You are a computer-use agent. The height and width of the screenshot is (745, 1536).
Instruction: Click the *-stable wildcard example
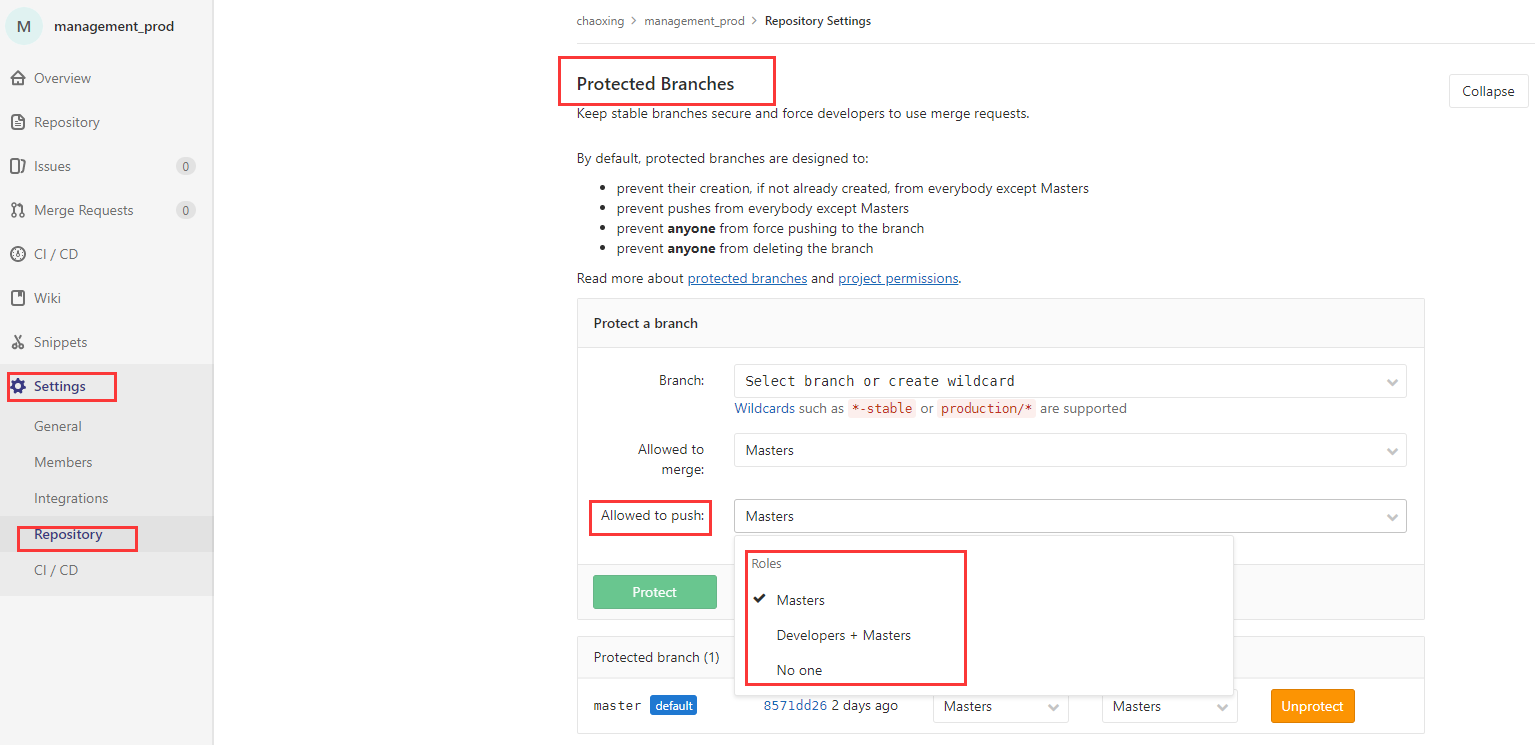coord(881,408)
